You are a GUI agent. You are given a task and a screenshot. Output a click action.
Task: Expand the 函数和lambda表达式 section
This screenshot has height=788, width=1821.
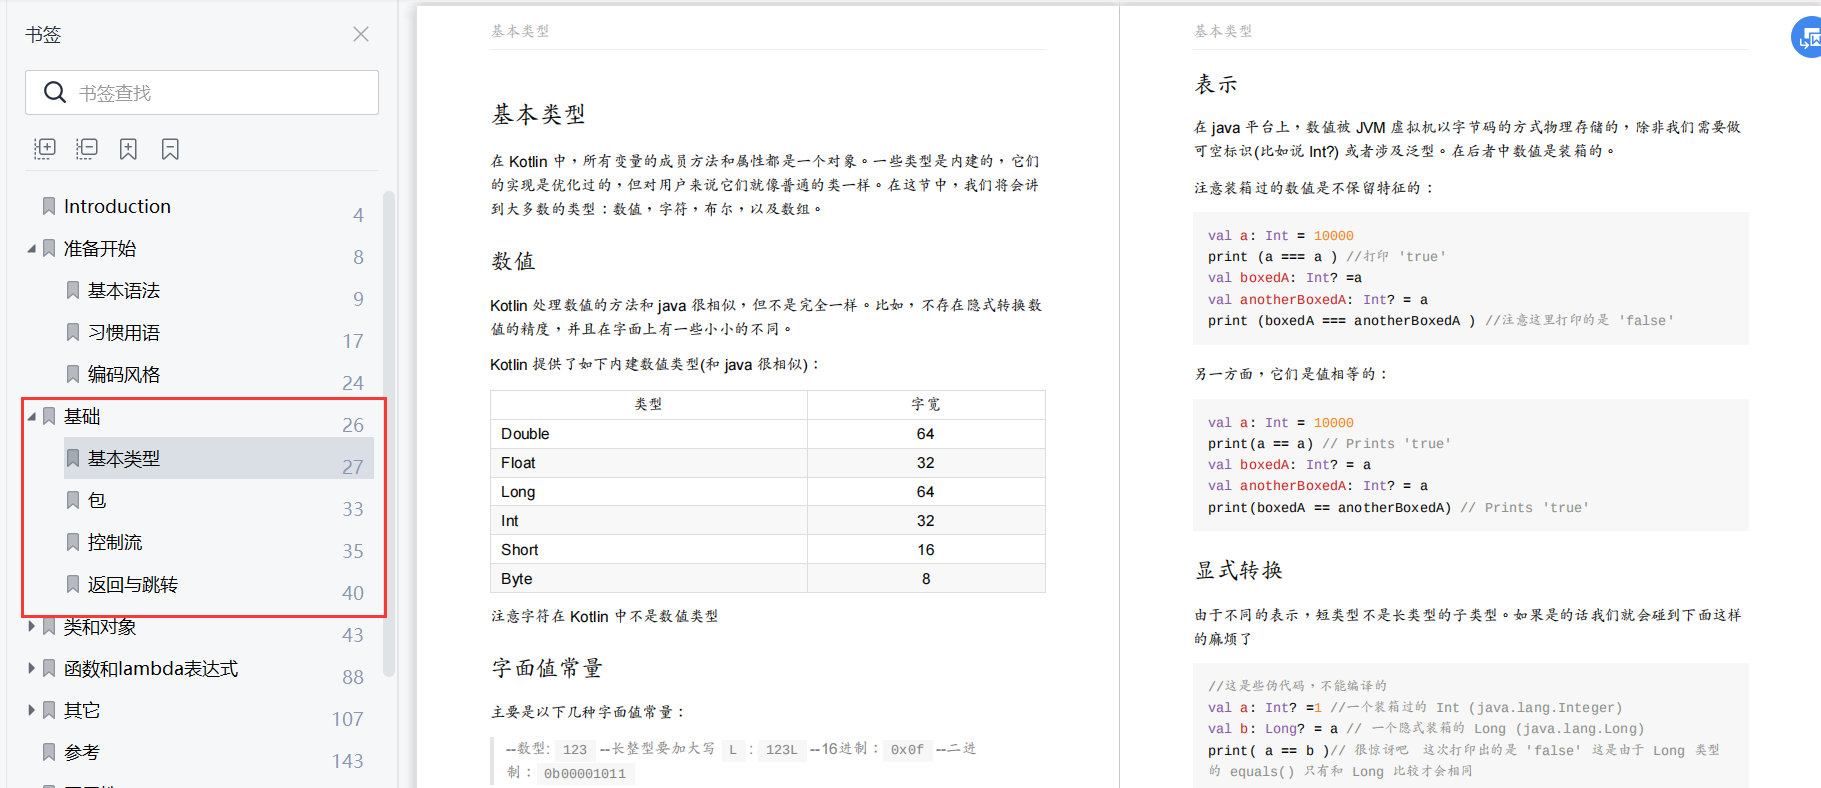31,668
